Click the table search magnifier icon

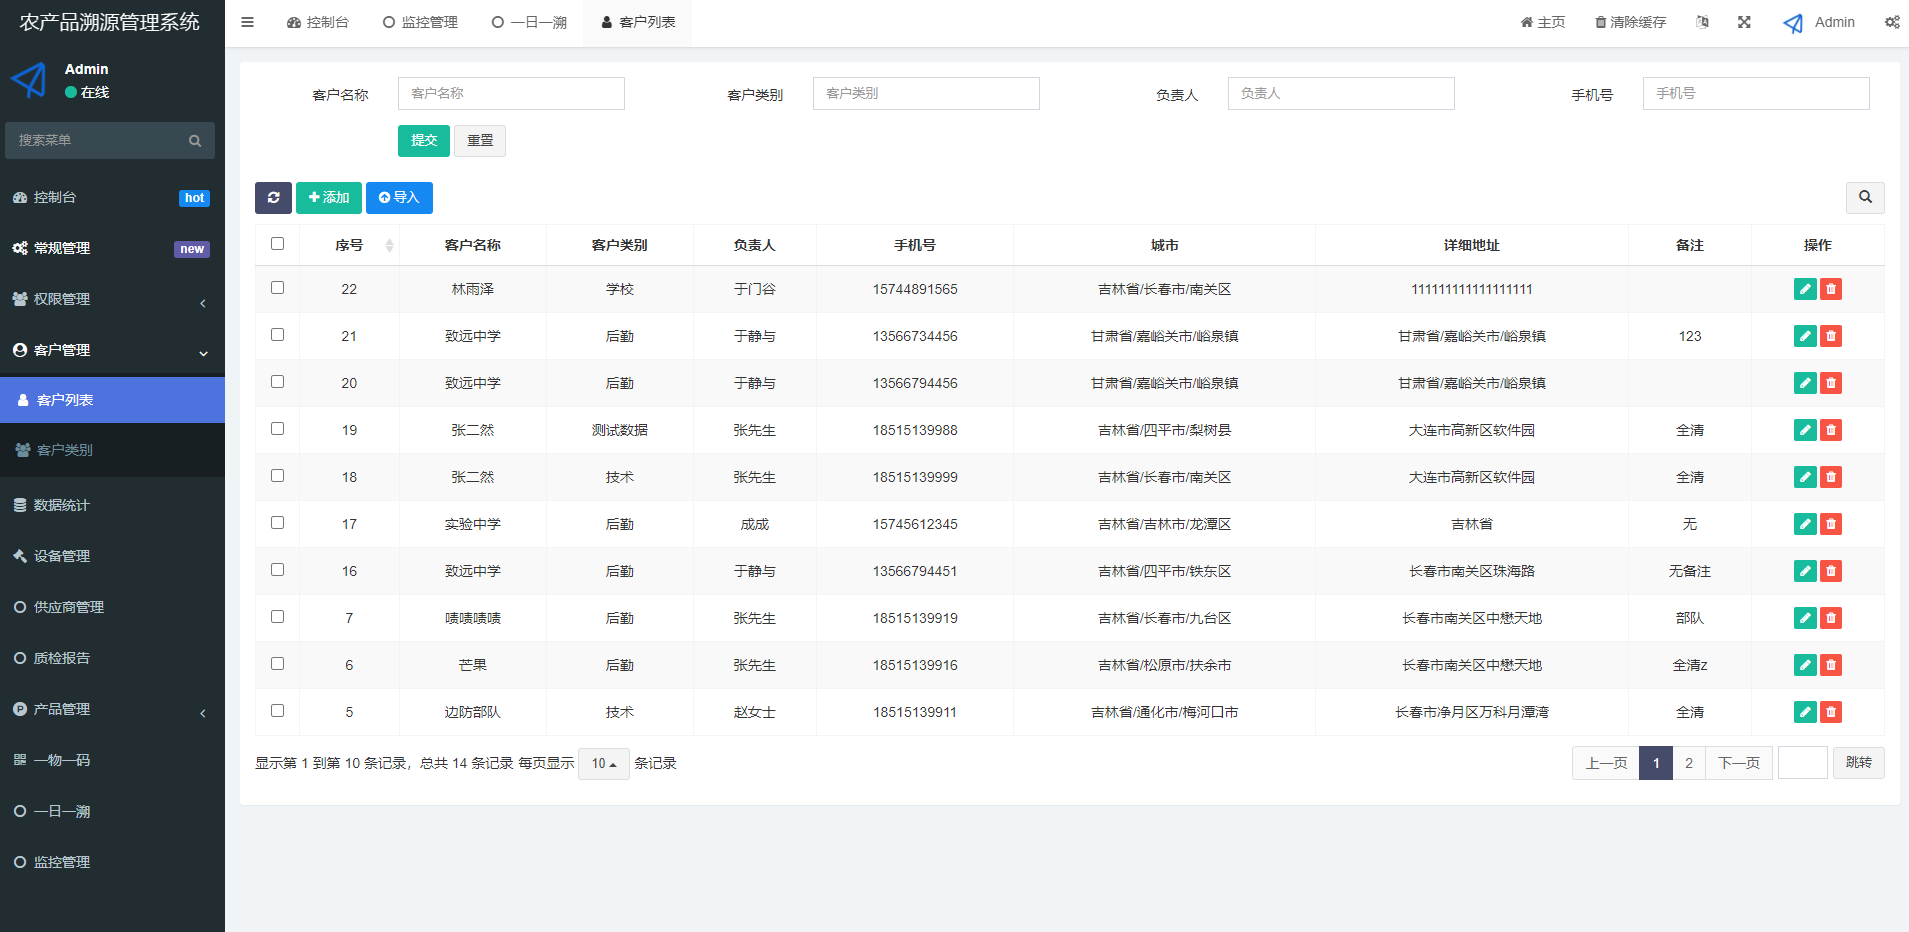click(x=1864, y=198)
